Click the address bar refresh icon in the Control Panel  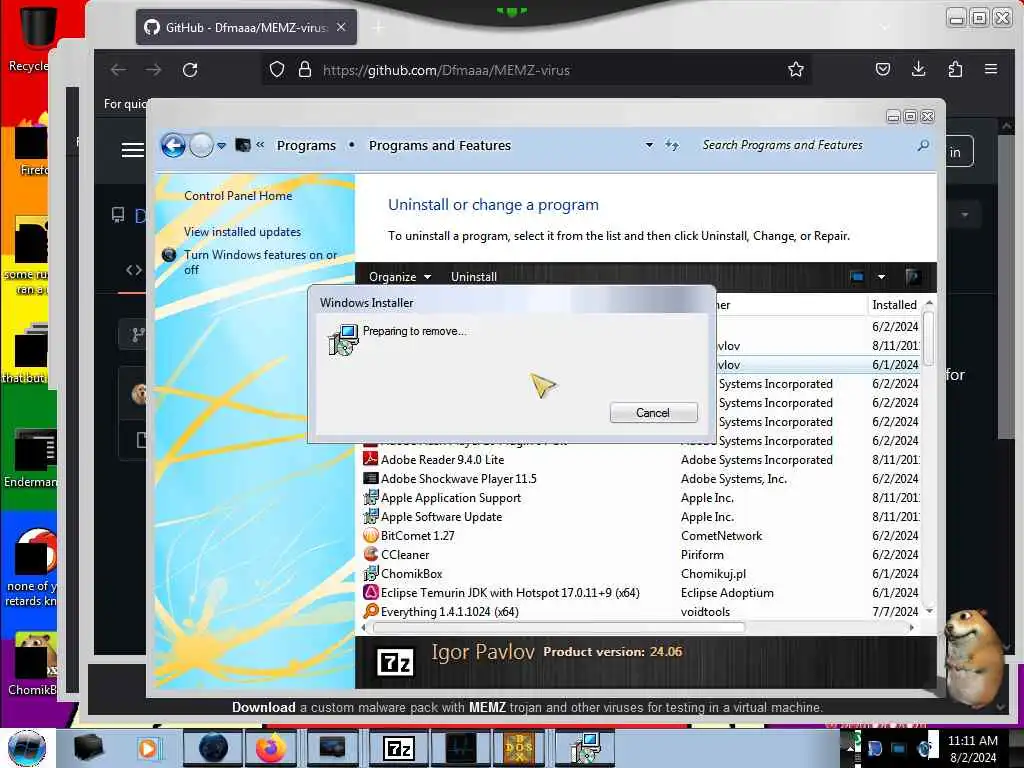coord(672,145)
